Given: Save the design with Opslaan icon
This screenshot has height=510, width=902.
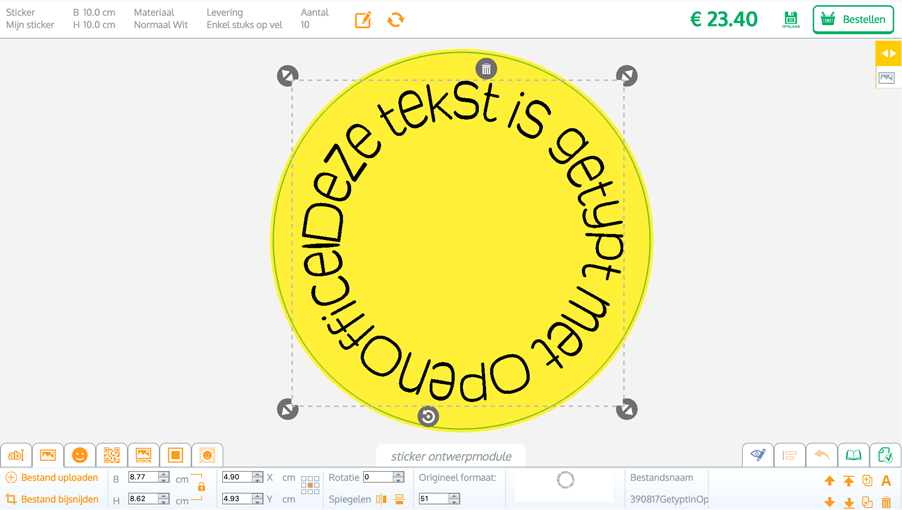Looking at the screenshot, I should pos(791,20).
